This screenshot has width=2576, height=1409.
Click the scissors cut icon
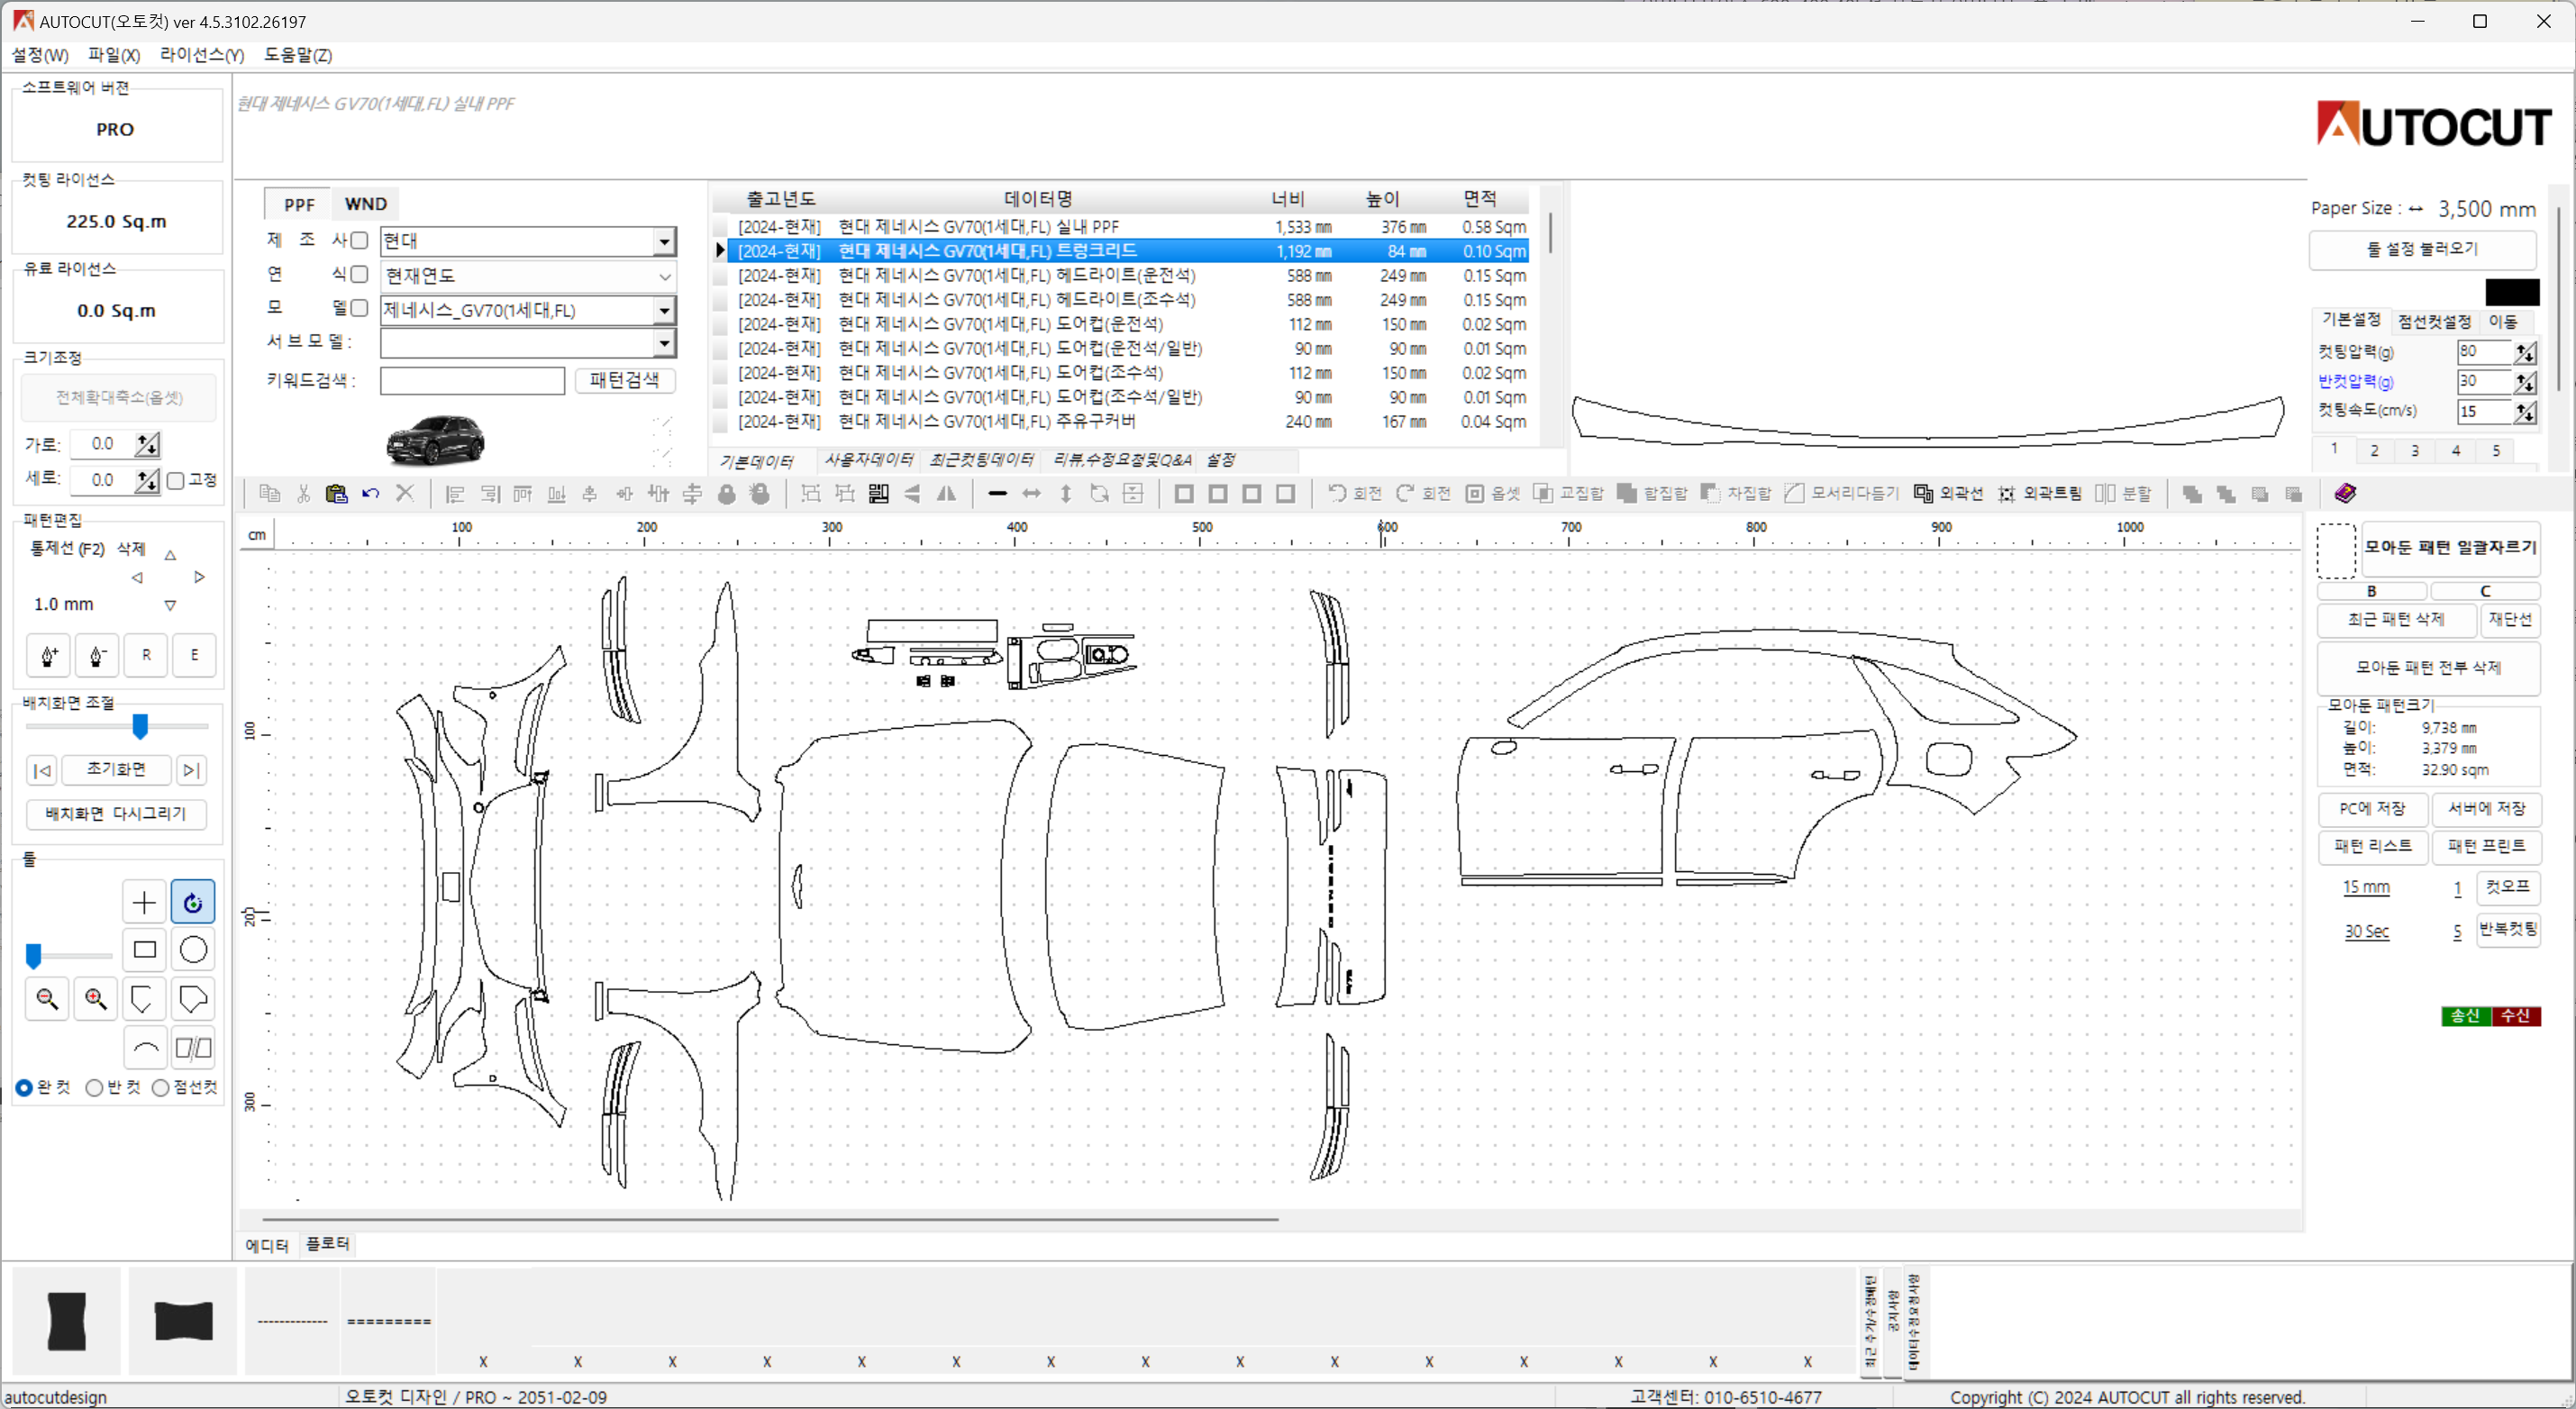click(x=303, y=493)
